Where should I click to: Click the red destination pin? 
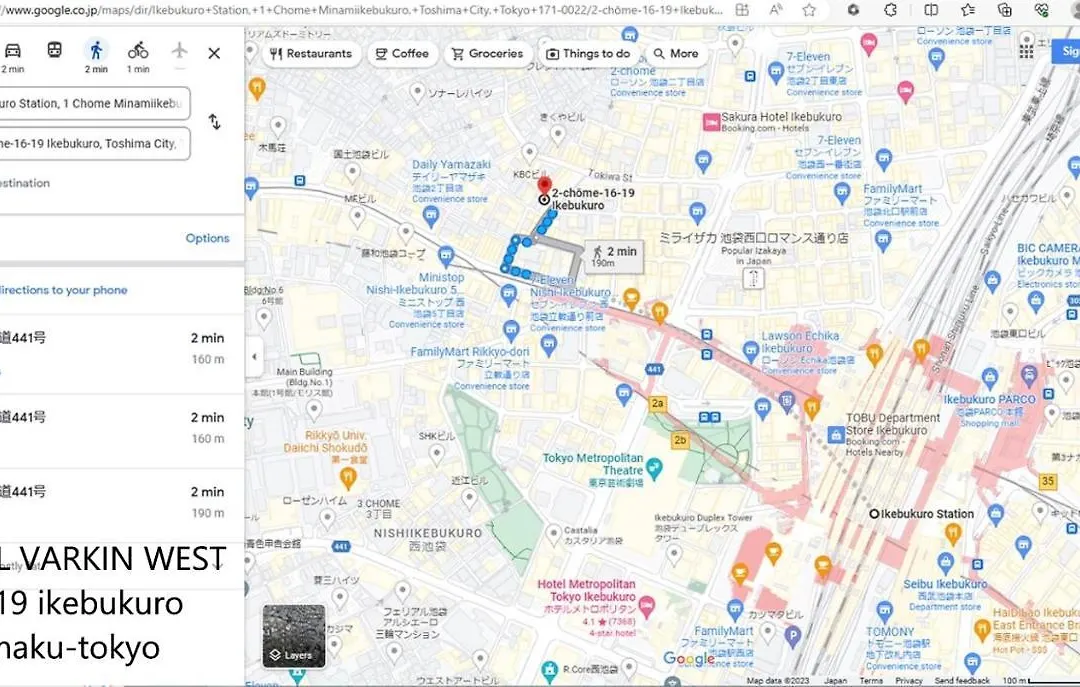click(x=544, y=185)
